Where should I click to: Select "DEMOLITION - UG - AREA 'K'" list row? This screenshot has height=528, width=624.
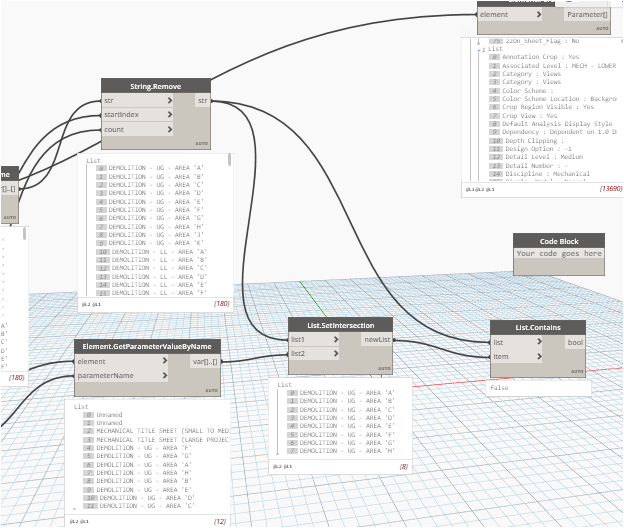150,243
